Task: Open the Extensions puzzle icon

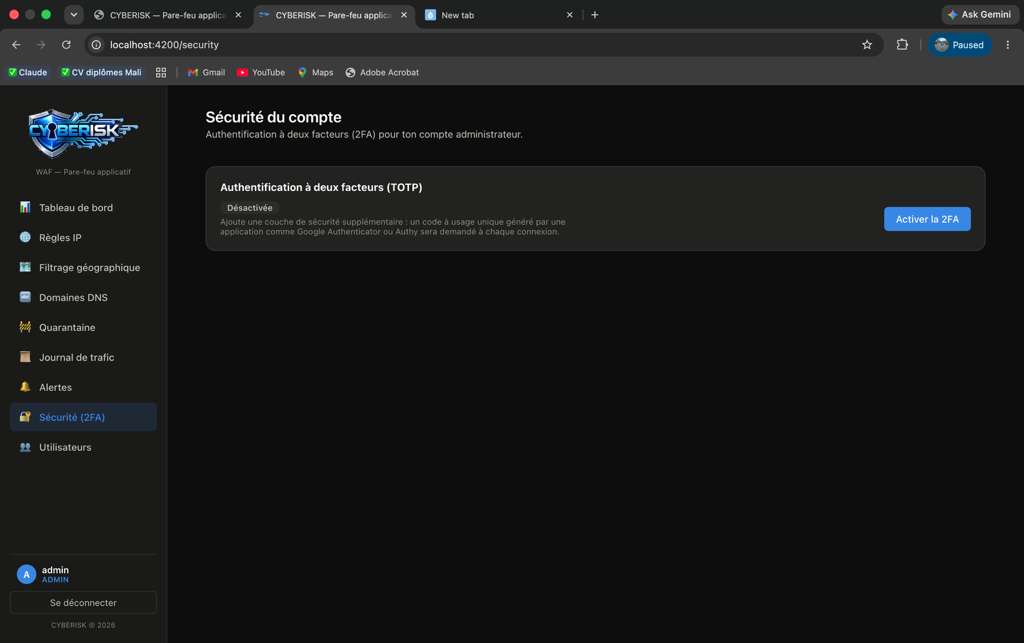Action: point(902,44)
